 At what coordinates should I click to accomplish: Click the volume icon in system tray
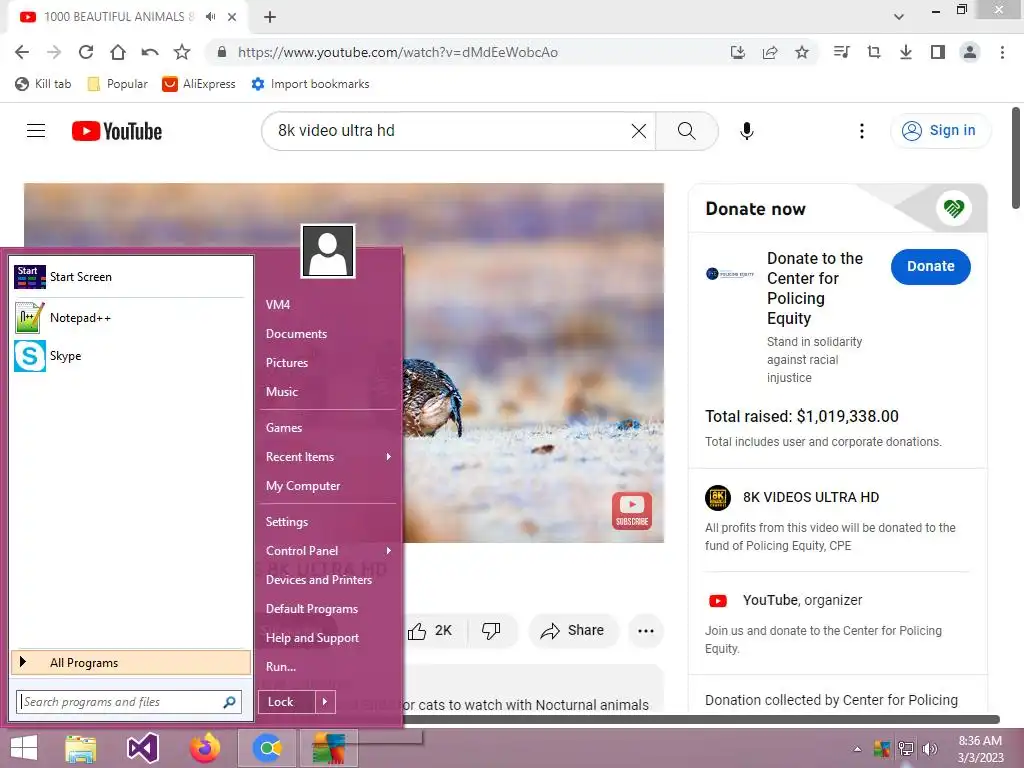pyautogui.click(x=930, y=749)
